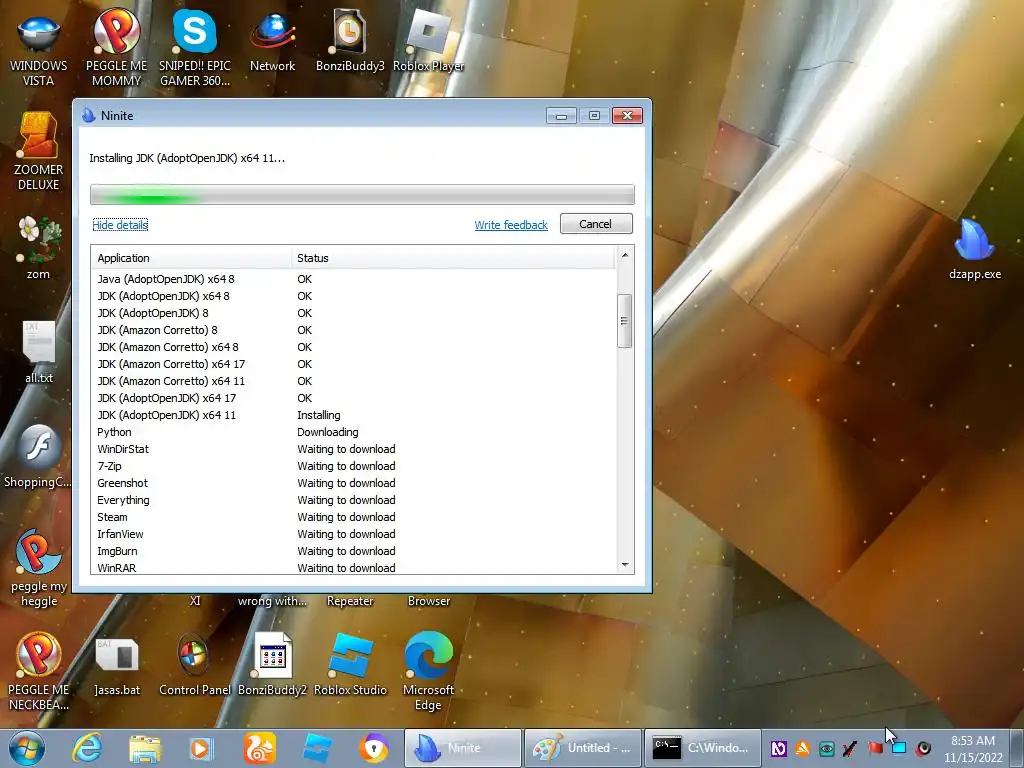Open Windows Media Player taskbar icon
This screenshot has height=768, width=1024.
coord(201,748)
